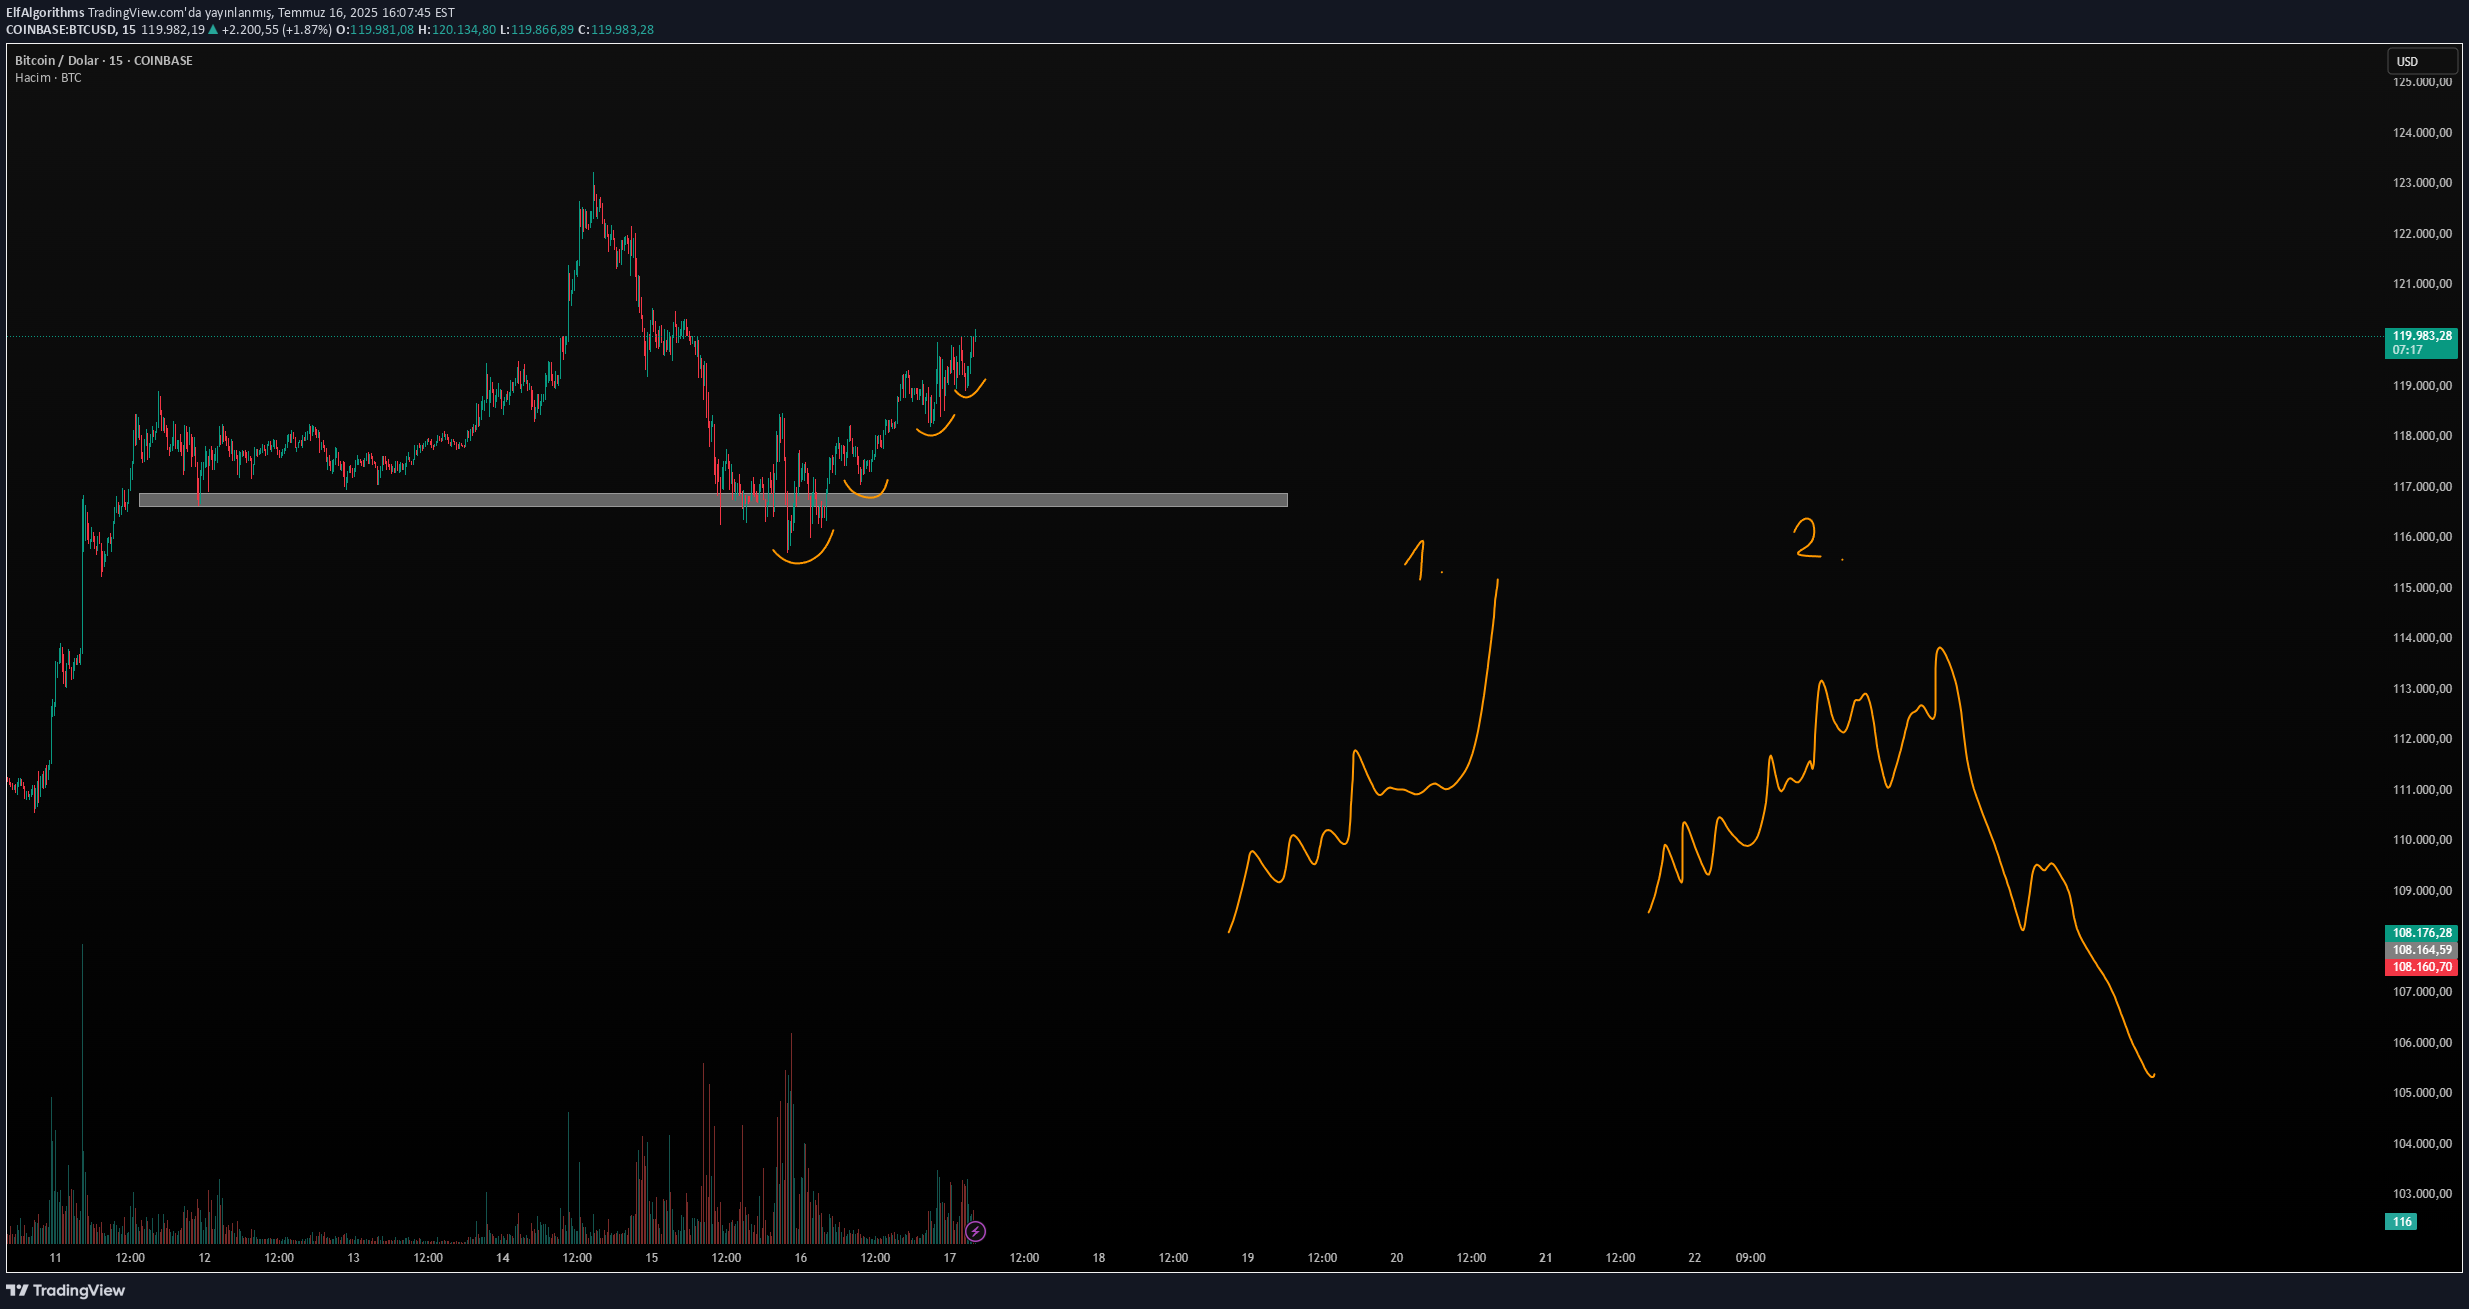
Task: Click the 110.000,00 price axis label
Action: click(x=2422, y=840)
